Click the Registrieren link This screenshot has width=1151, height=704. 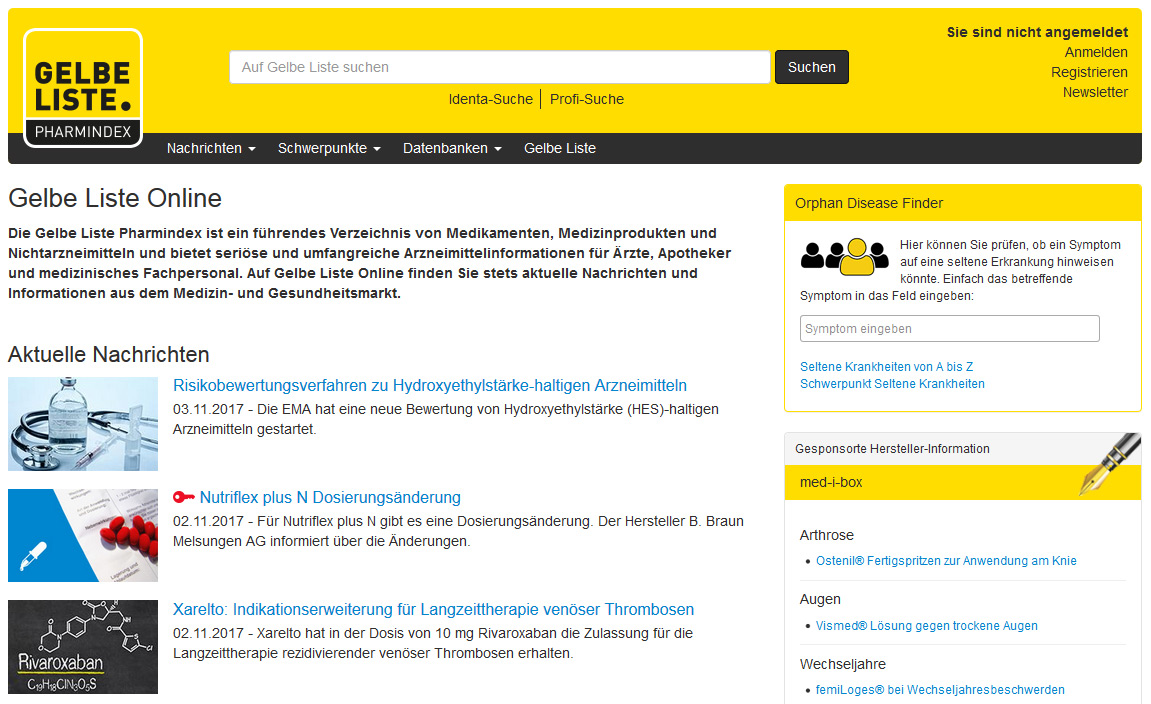(1089, 72)
